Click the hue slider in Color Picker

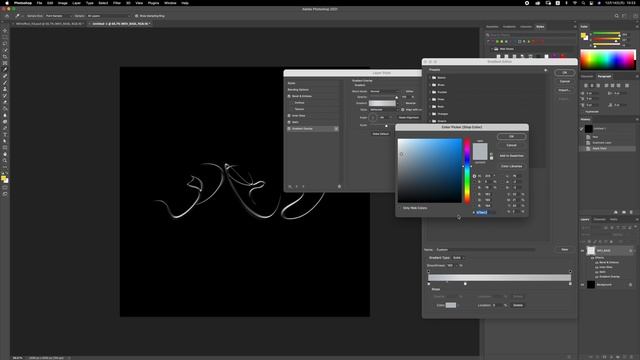pos(467,171)
